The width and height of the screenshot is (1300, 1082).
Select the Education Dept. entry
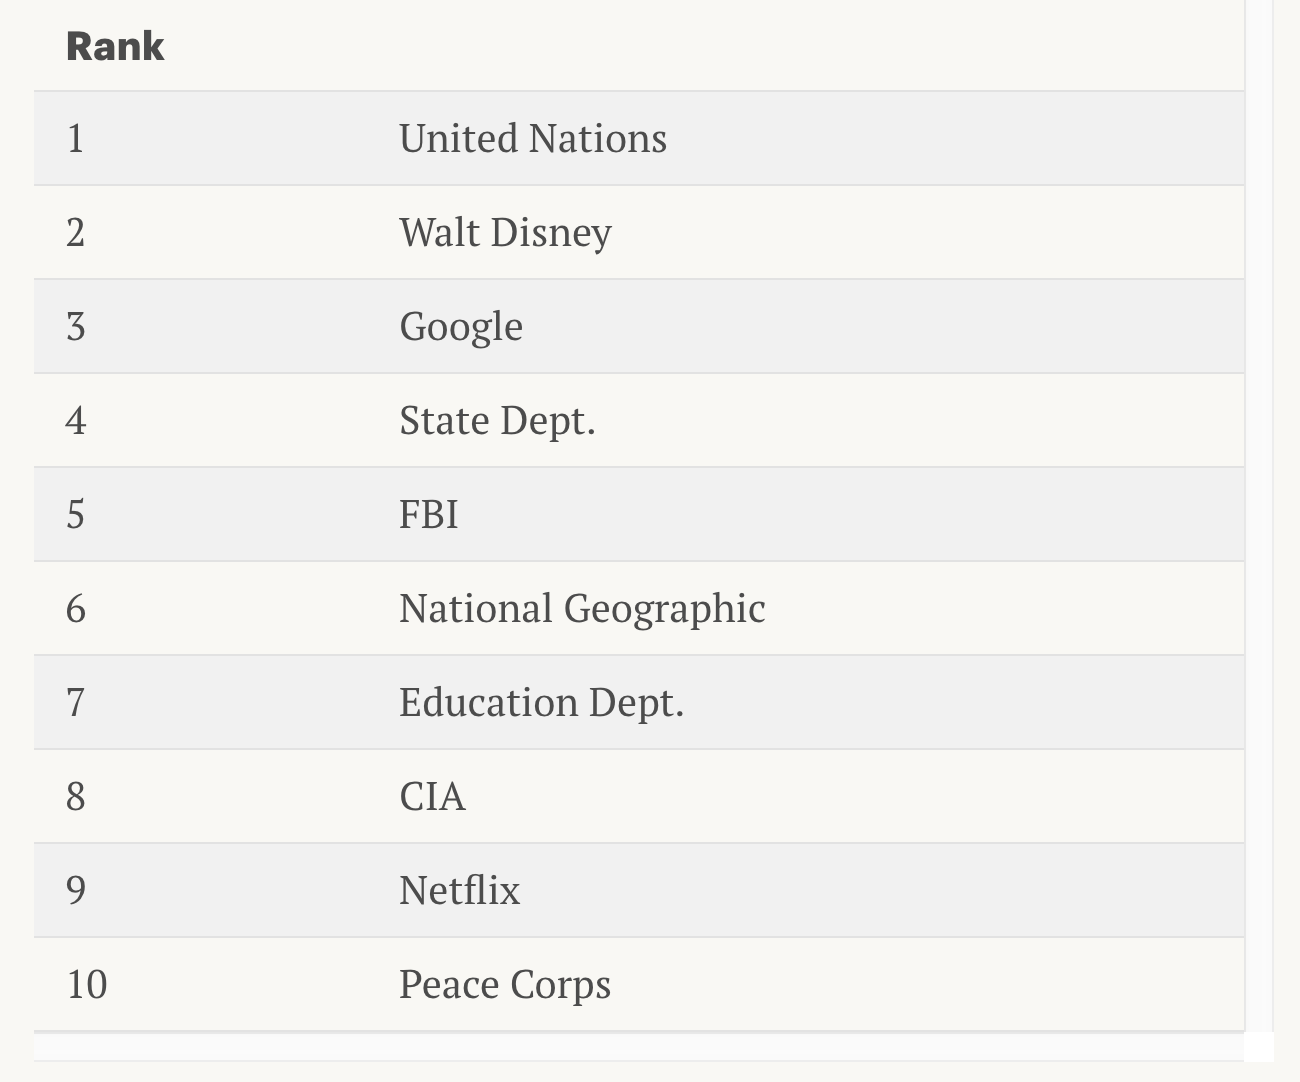coord(541,703)
